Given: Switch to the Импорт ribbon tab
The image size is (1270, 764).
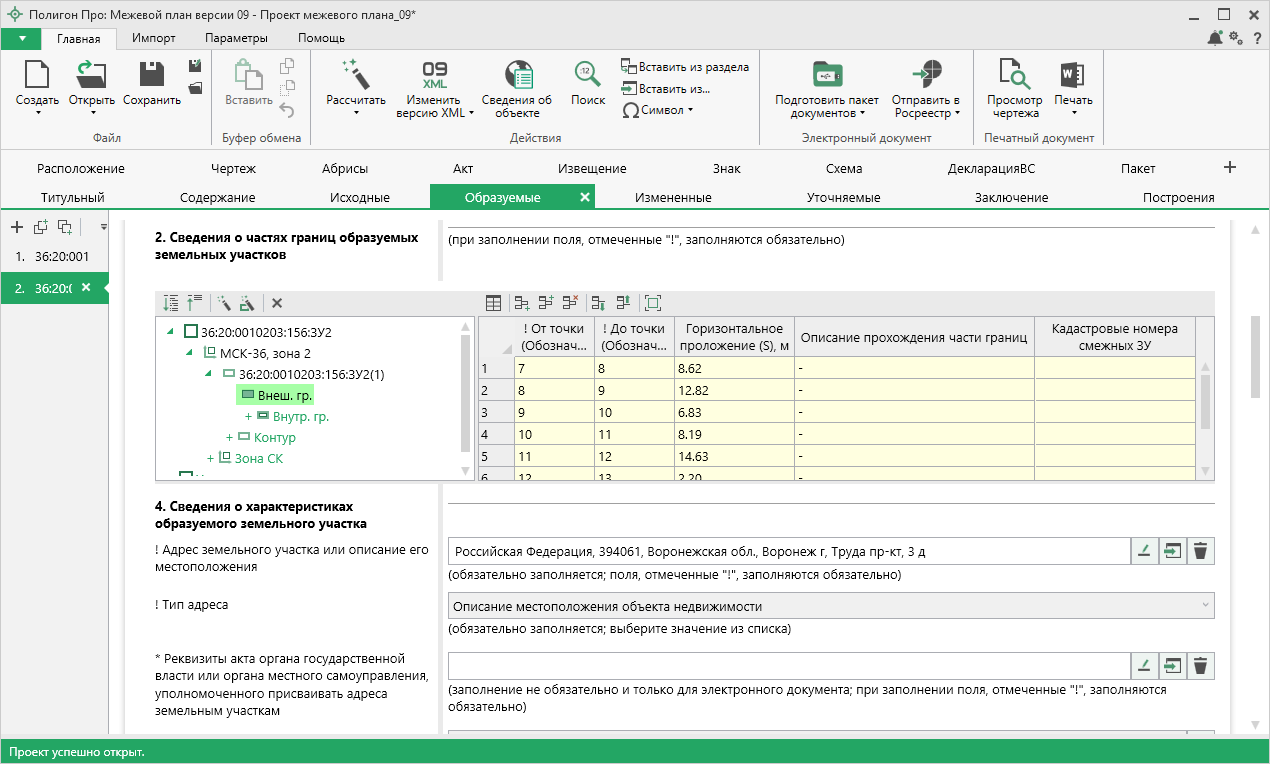Looking at the screenshot, I should pyautogui.click(x=153, y=38).
